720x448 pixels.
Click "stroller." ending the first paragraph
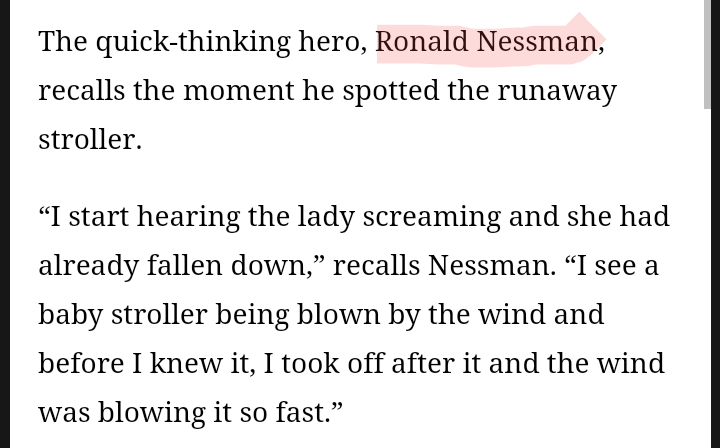90,139
